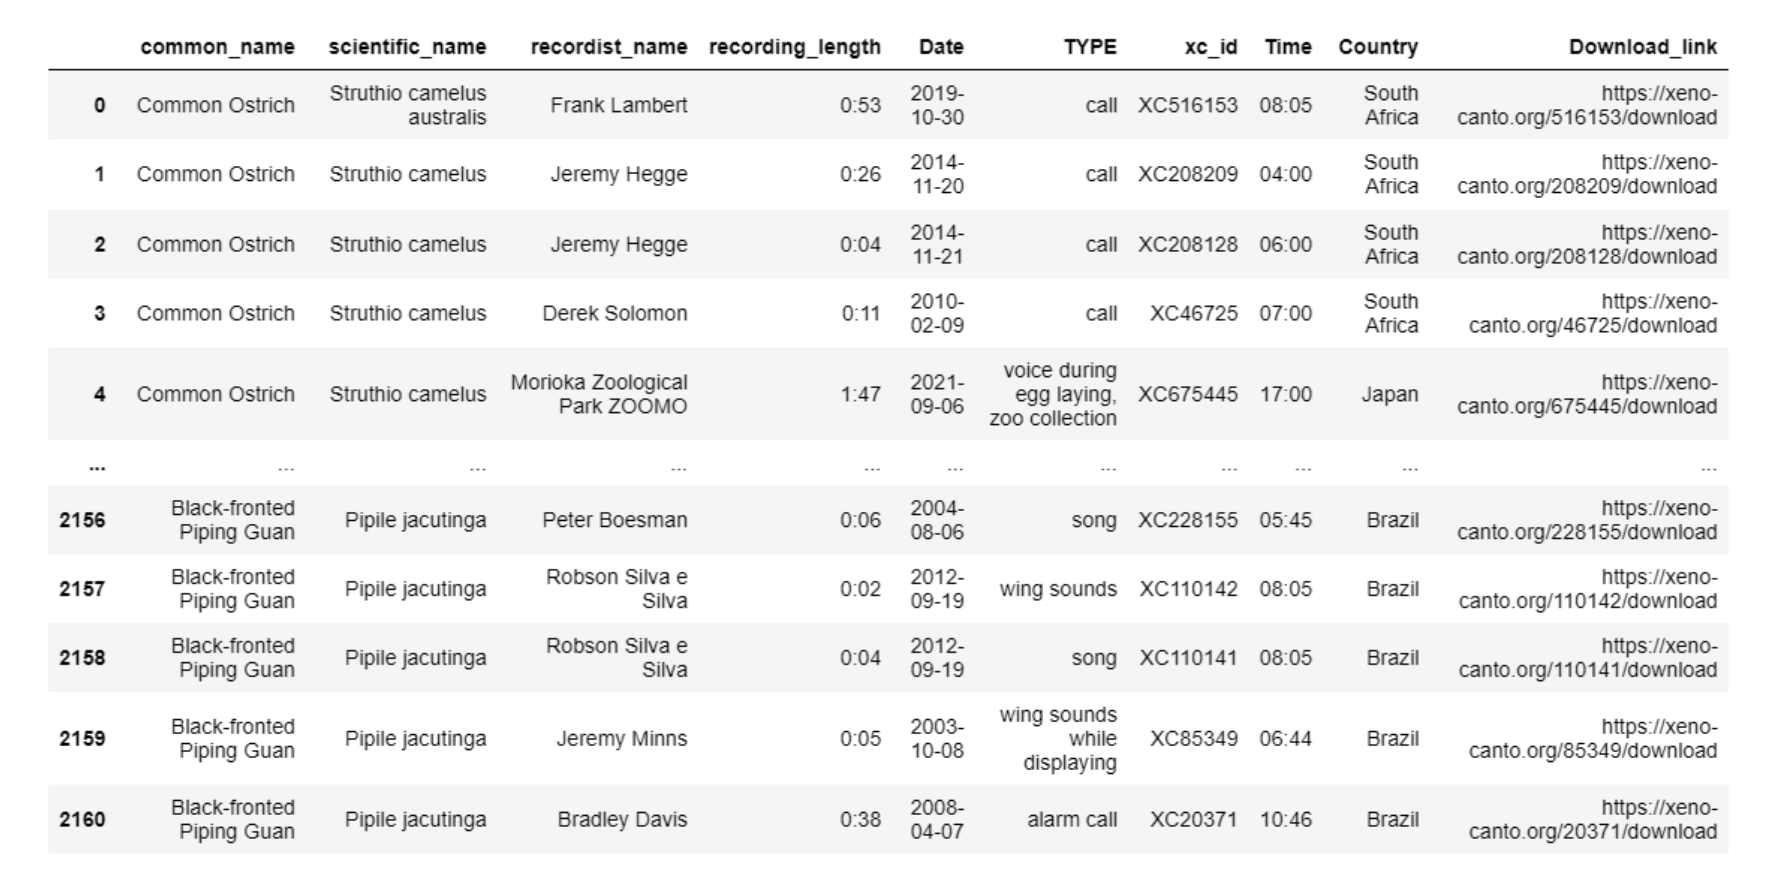Click the alarm call type cell
Image resolution: width=1775 pixels, height=885 pixels.
click(x=1072, y=819)
